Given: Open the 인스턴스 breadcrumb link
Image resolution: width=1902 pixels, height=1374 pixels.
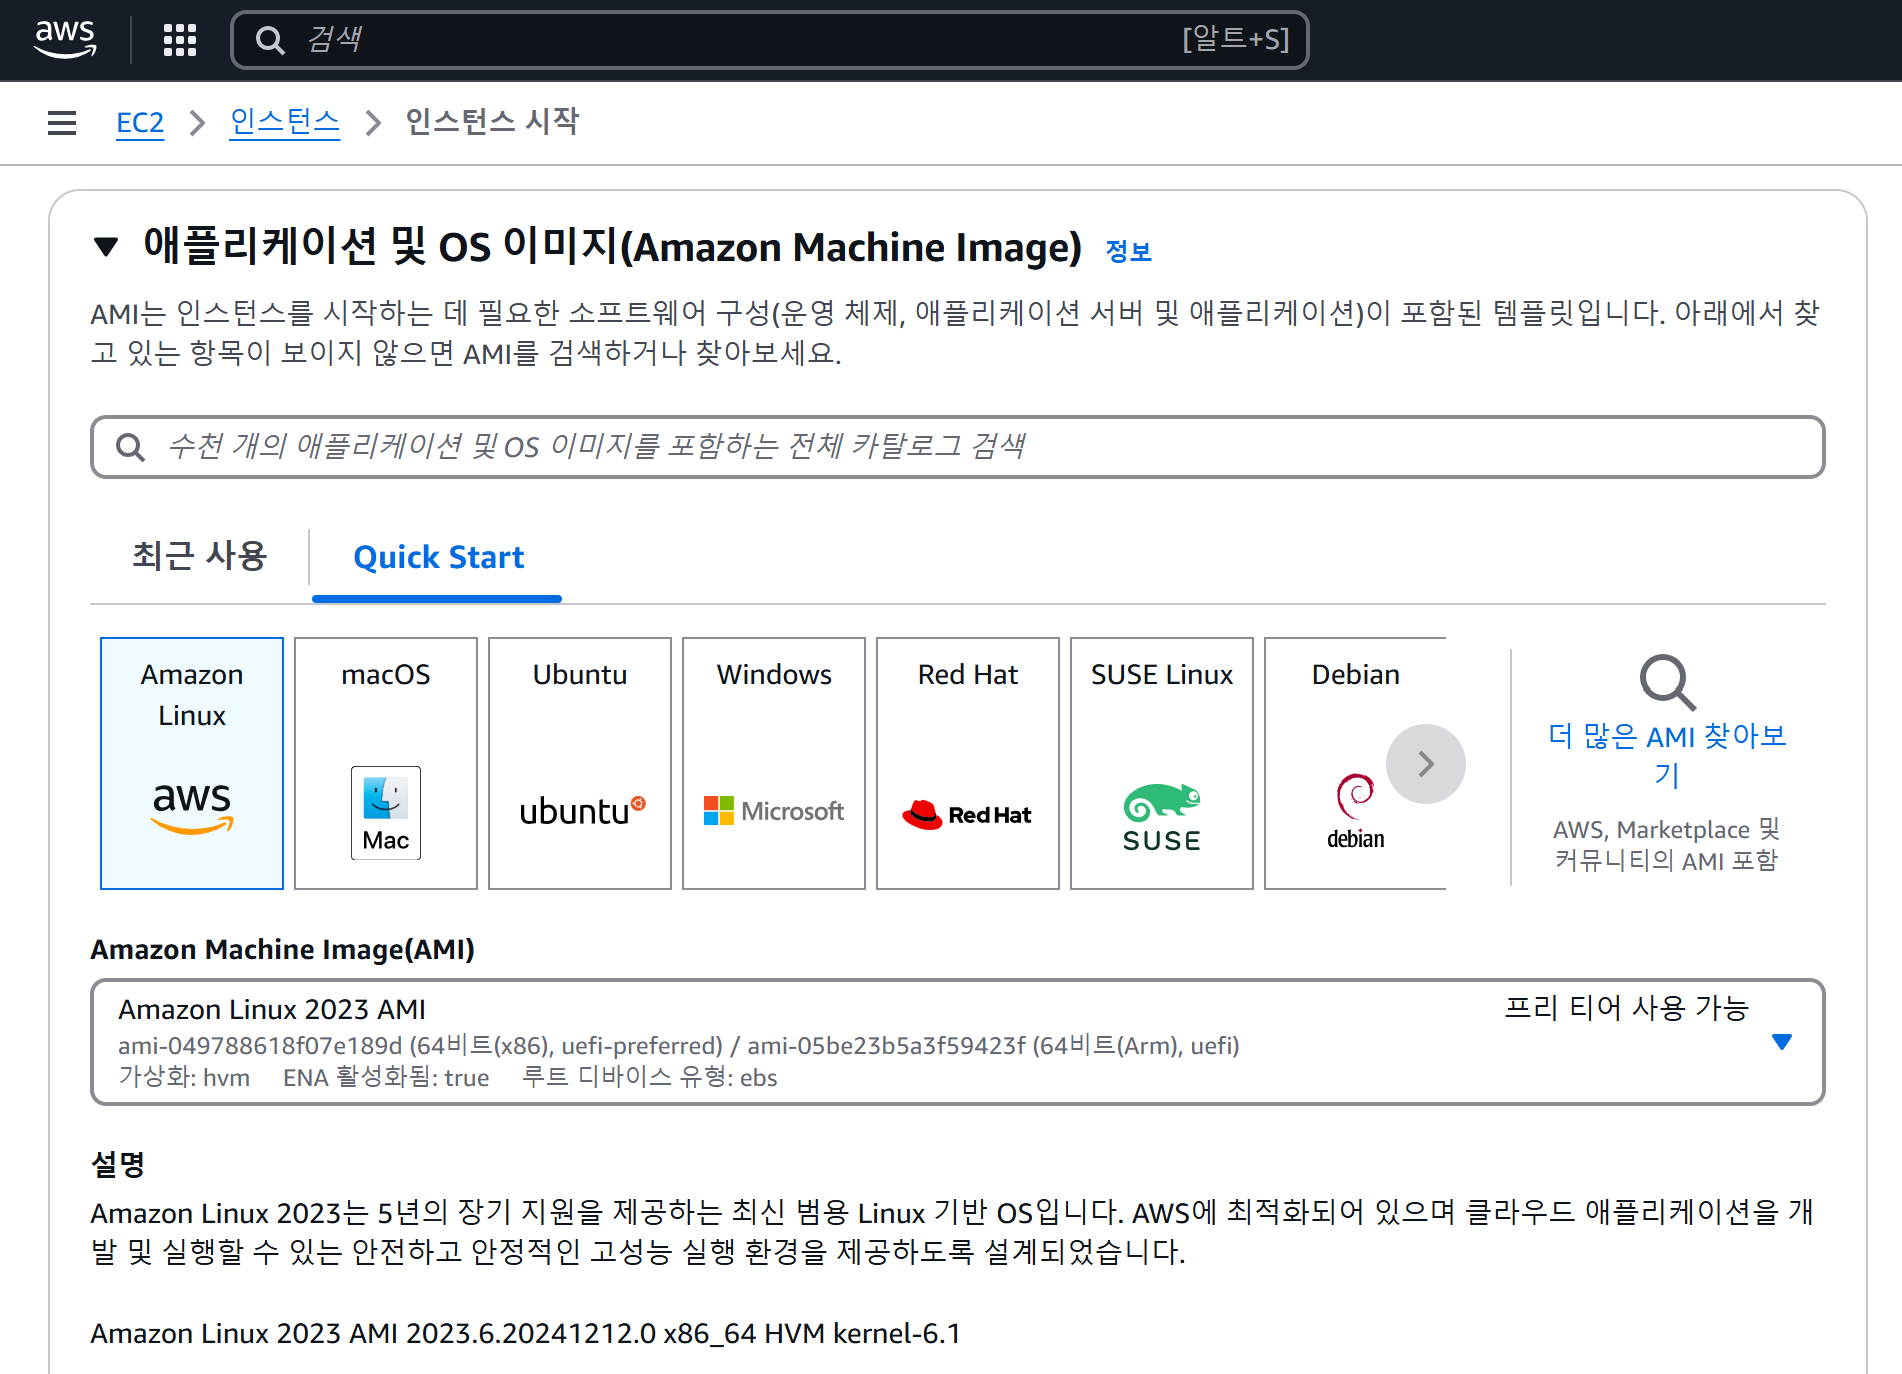Looking at the screenshot, I should 285,122.
